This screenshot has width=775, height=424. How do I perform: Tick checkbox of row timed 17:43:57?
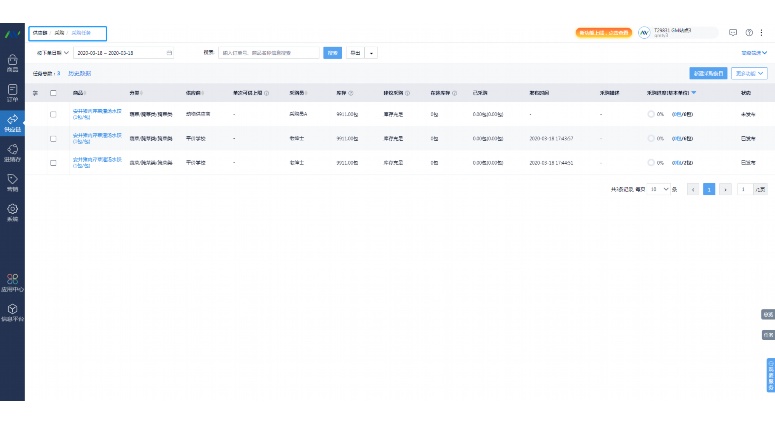(53, 139)
